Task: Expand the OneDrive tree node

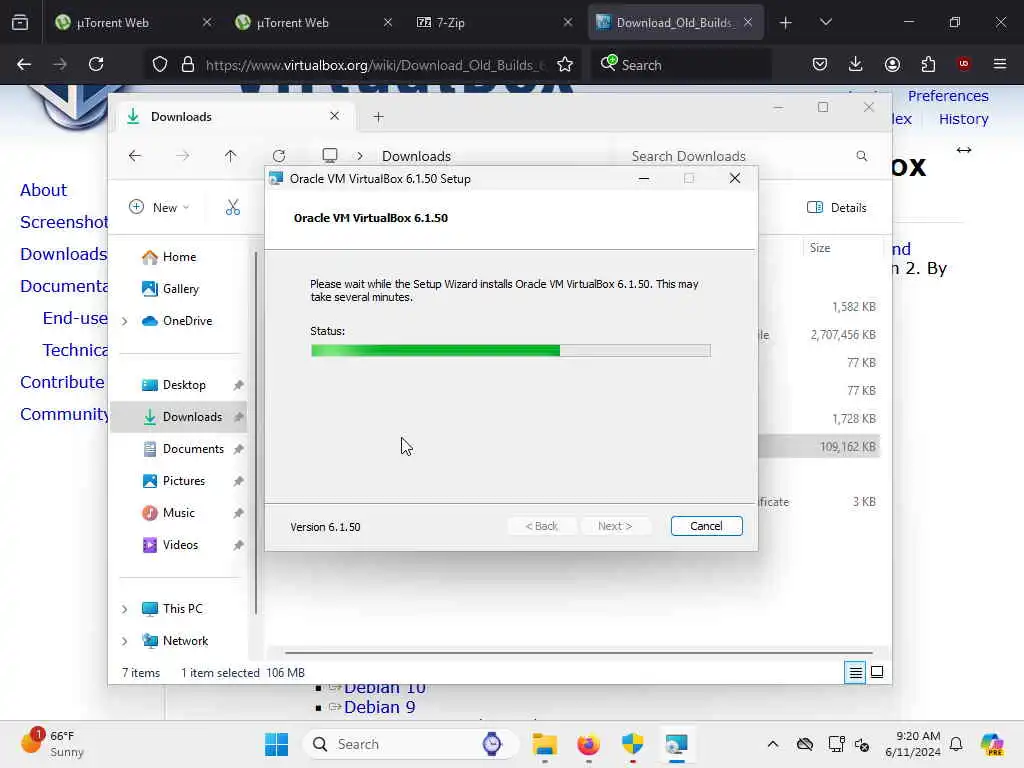Action: [124, 321]
